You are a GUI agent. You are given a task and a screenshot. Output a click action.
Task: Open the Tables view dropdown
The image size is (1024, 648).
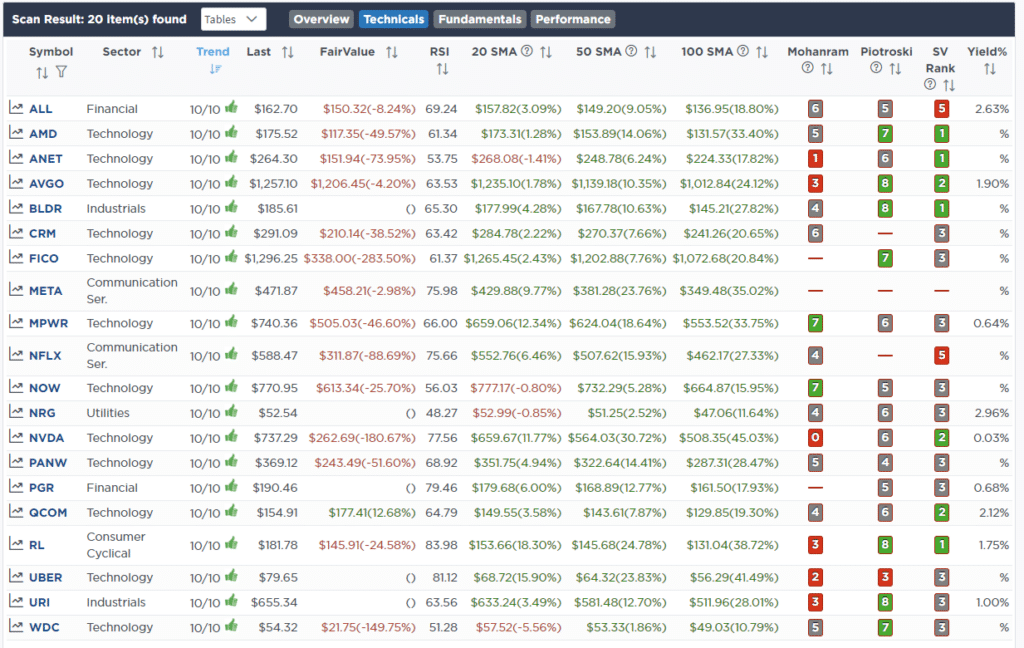(x=233, y=20)
